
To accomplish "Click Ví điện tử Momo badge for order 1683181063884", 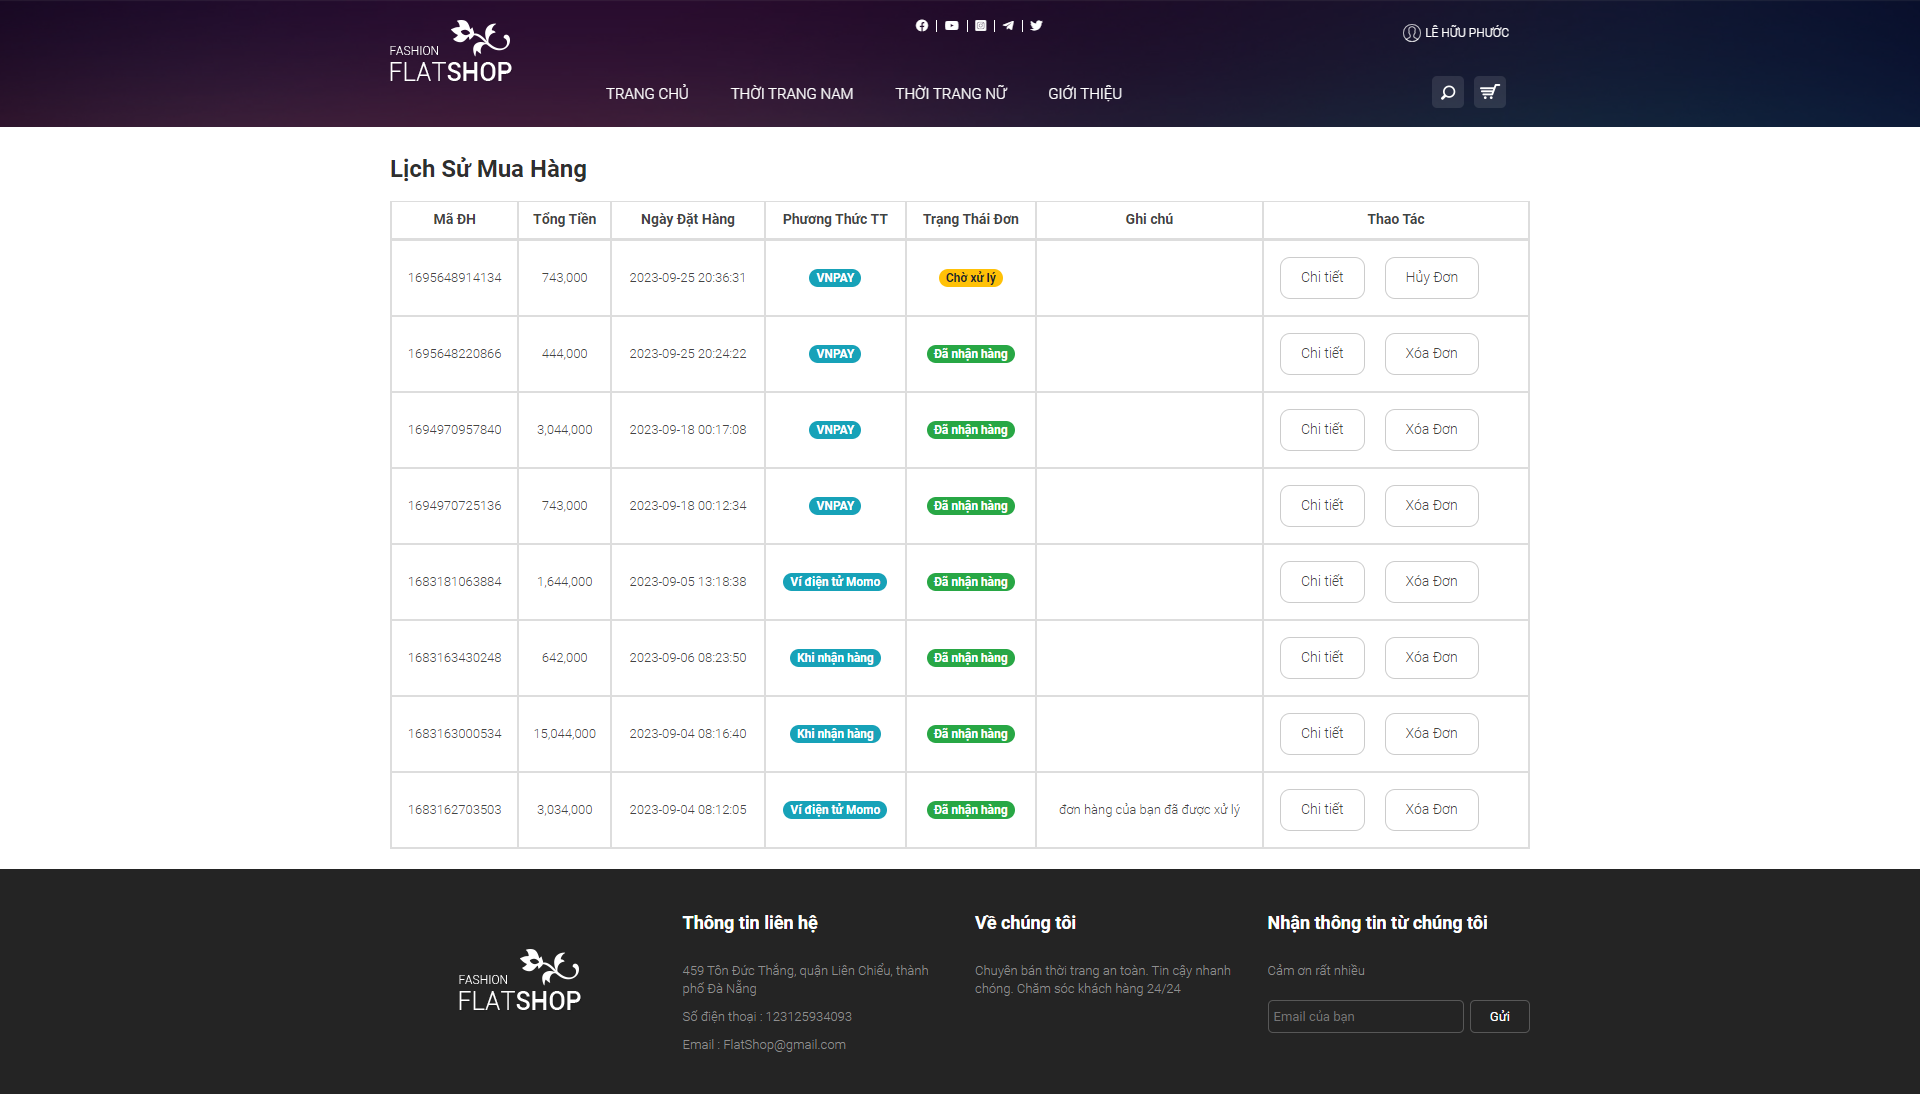I will (x=835, y=582).
